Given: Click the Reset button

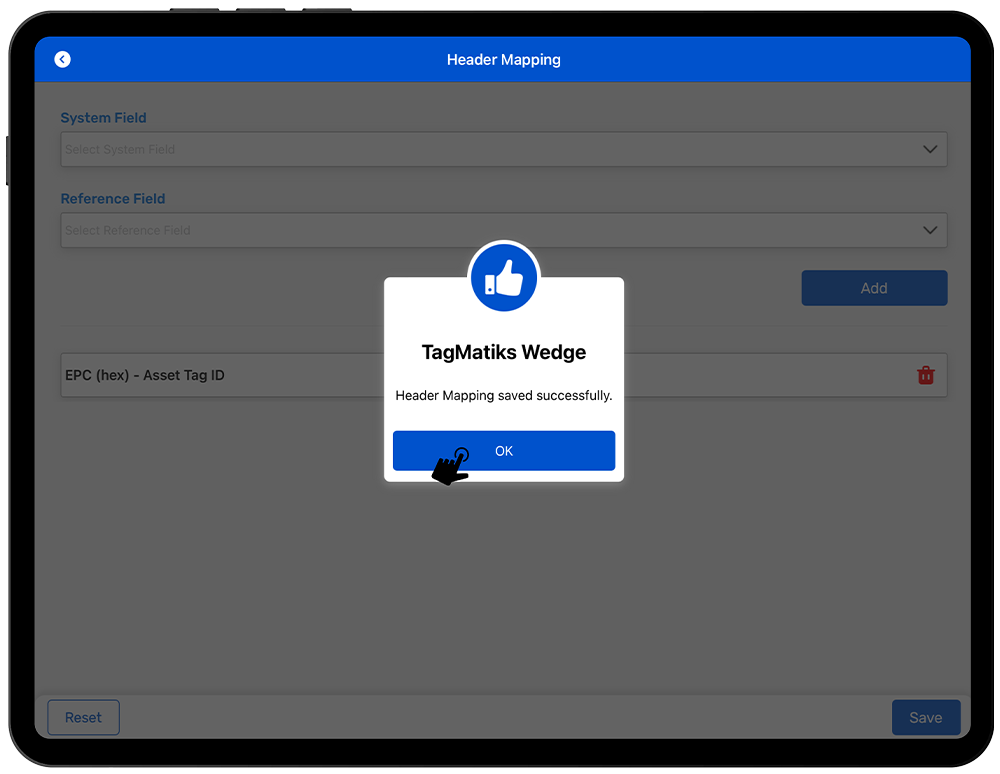Looking at the screenshot, I should pos(83,717).
